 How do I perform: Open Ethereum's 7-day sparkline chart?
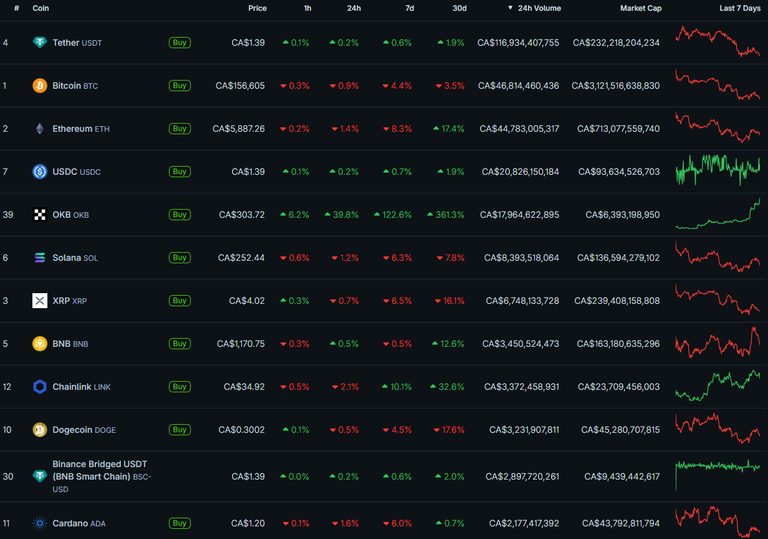(x=718, y=127)
